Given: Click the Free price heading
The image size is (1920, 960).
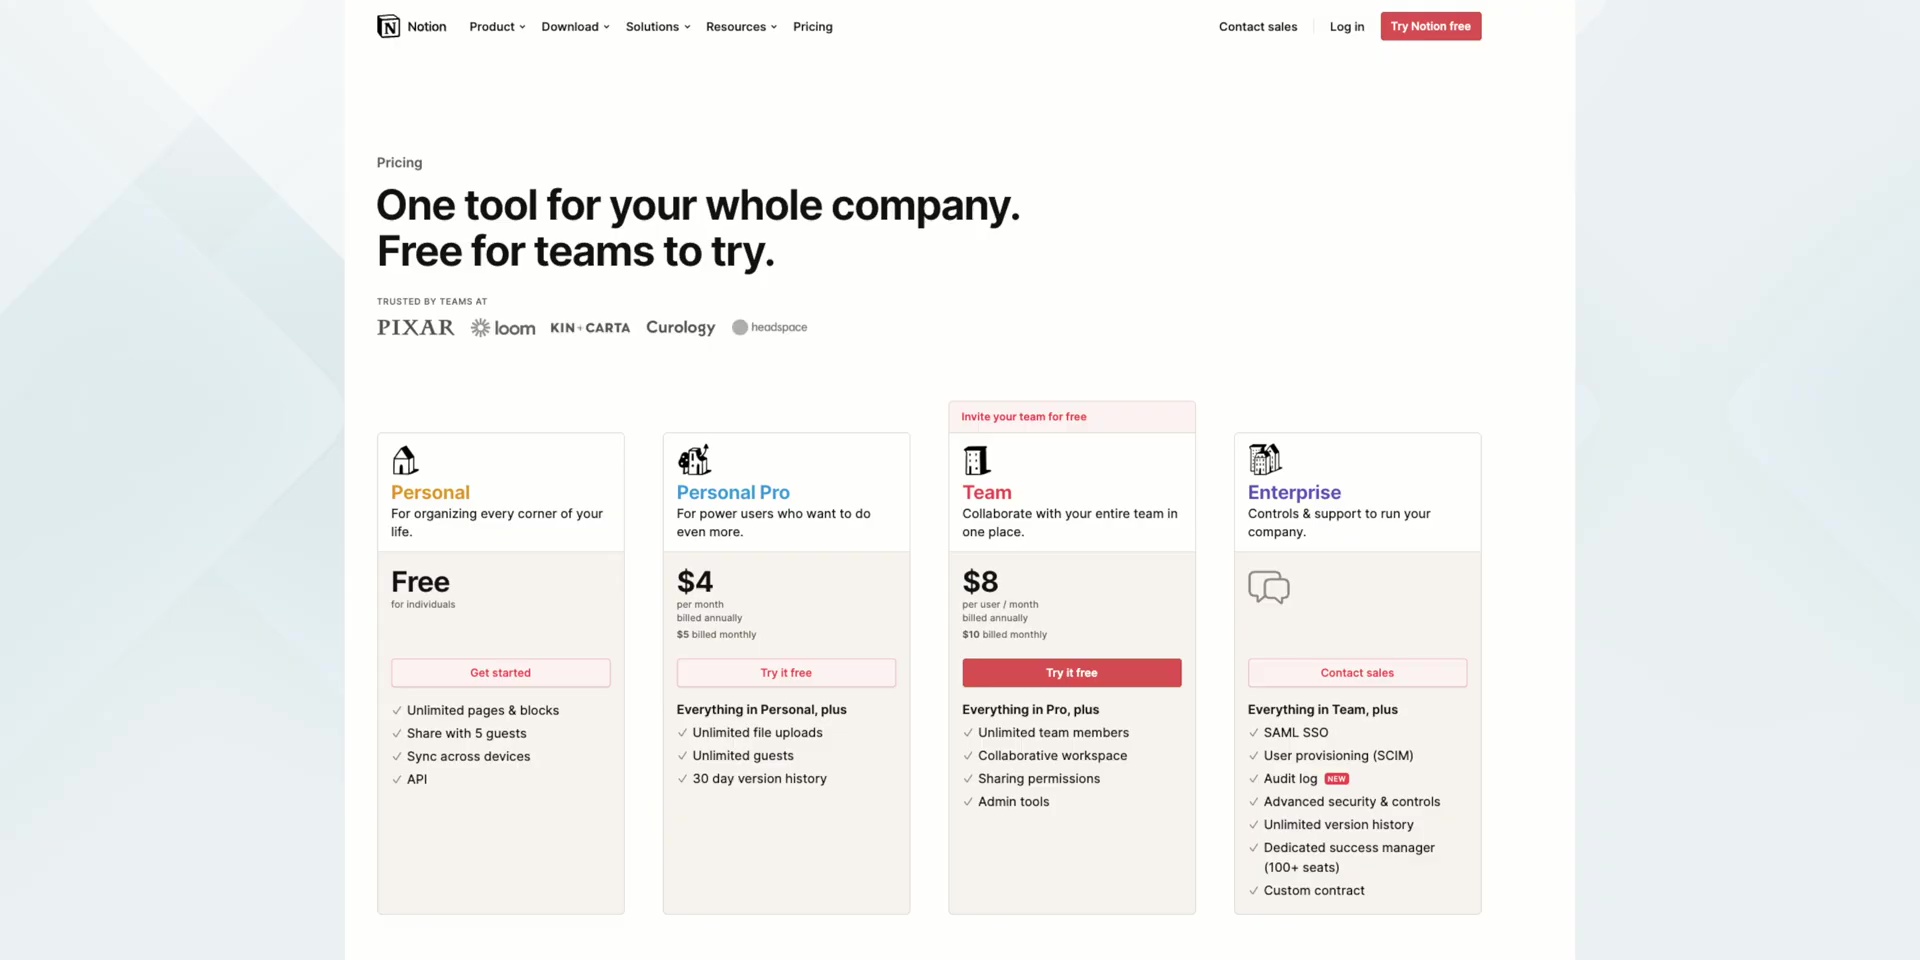Looking at the screenshot, I should pos(420,582).
